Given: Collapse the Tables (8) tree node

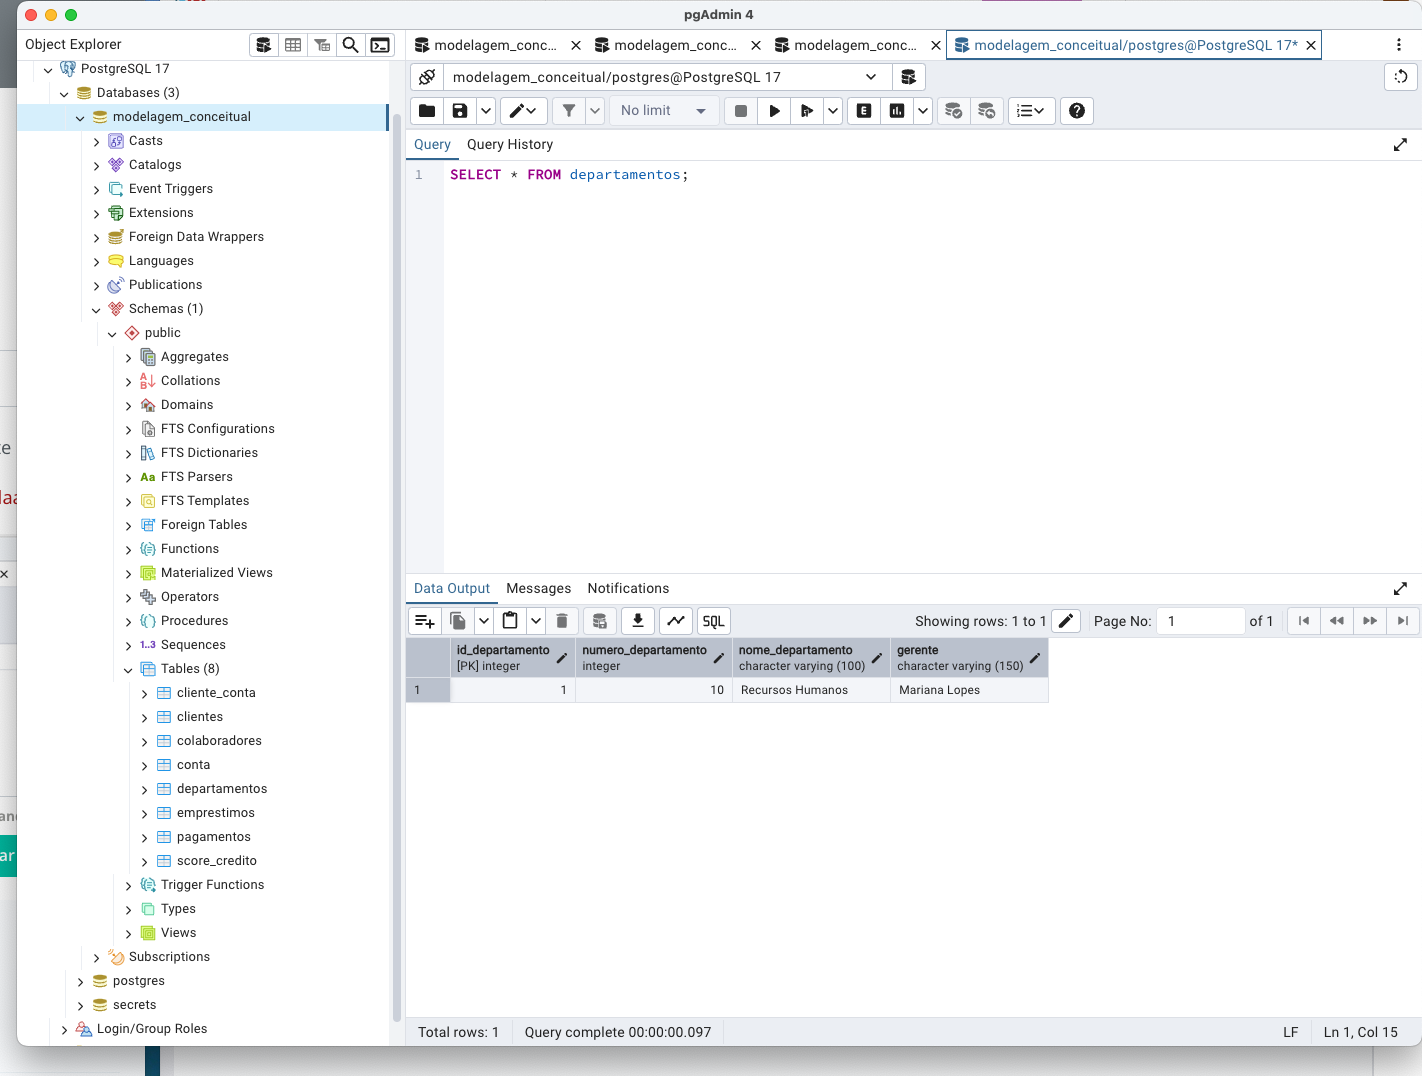Looking at the screenshot, I should click(x=128, y=670).
